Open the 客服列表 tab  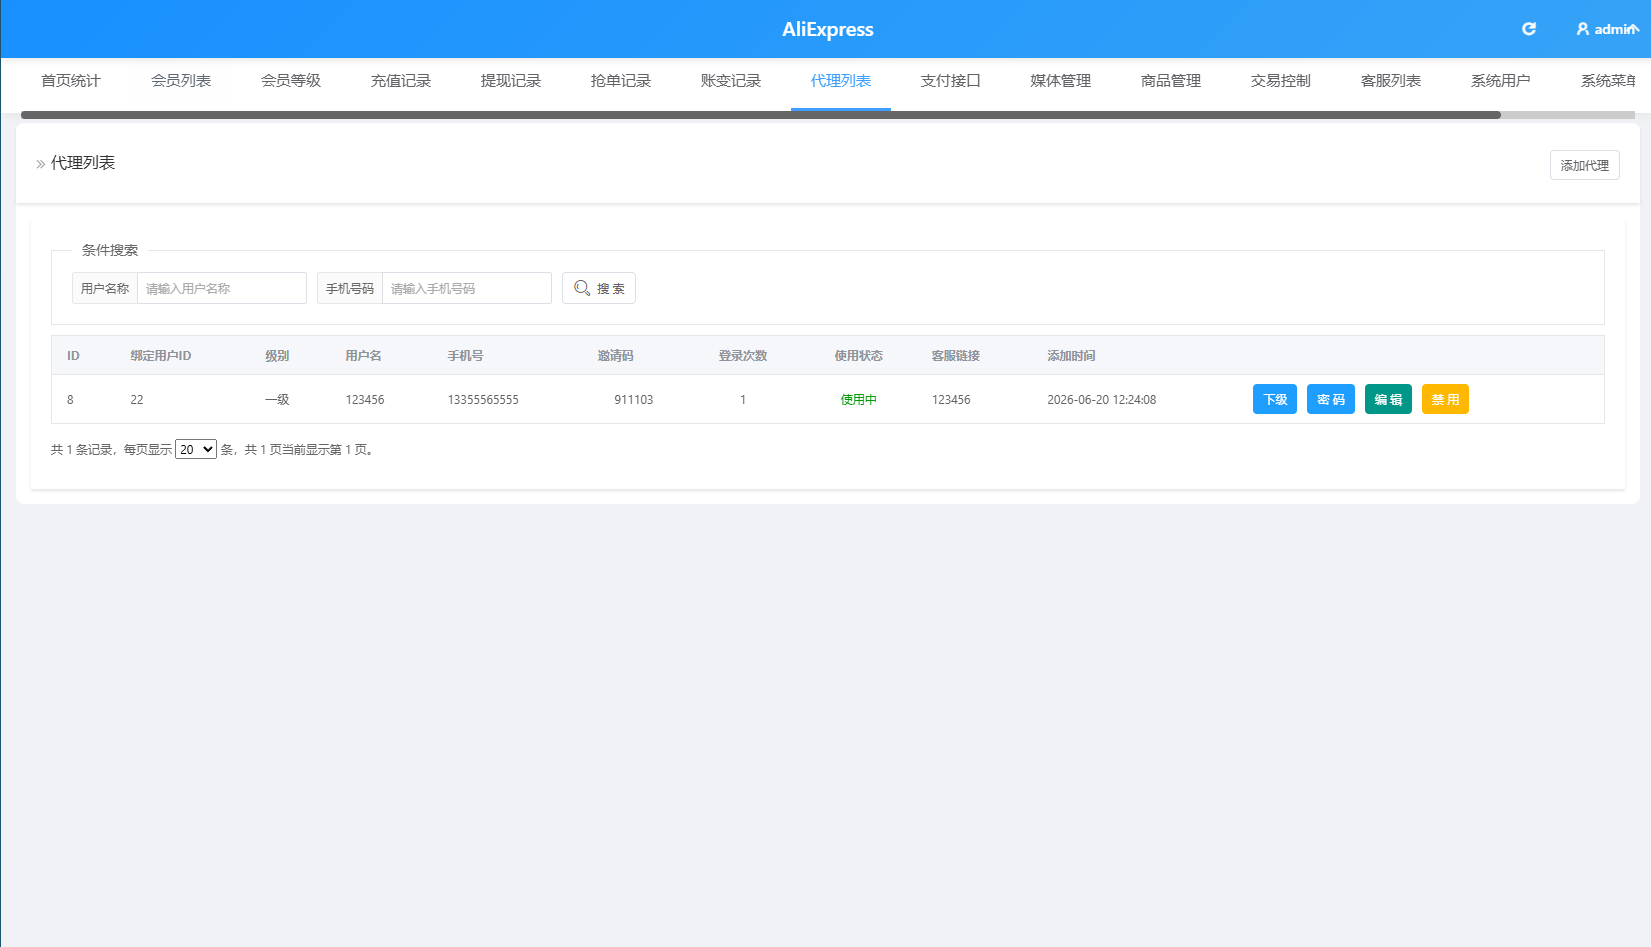click(x=1391, y=81)
